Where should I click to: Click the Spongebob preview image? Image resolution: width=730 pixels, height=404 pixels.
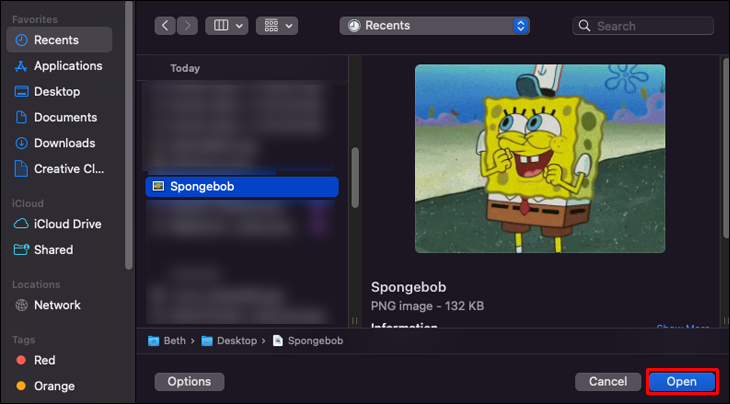(x=540, y=158)
